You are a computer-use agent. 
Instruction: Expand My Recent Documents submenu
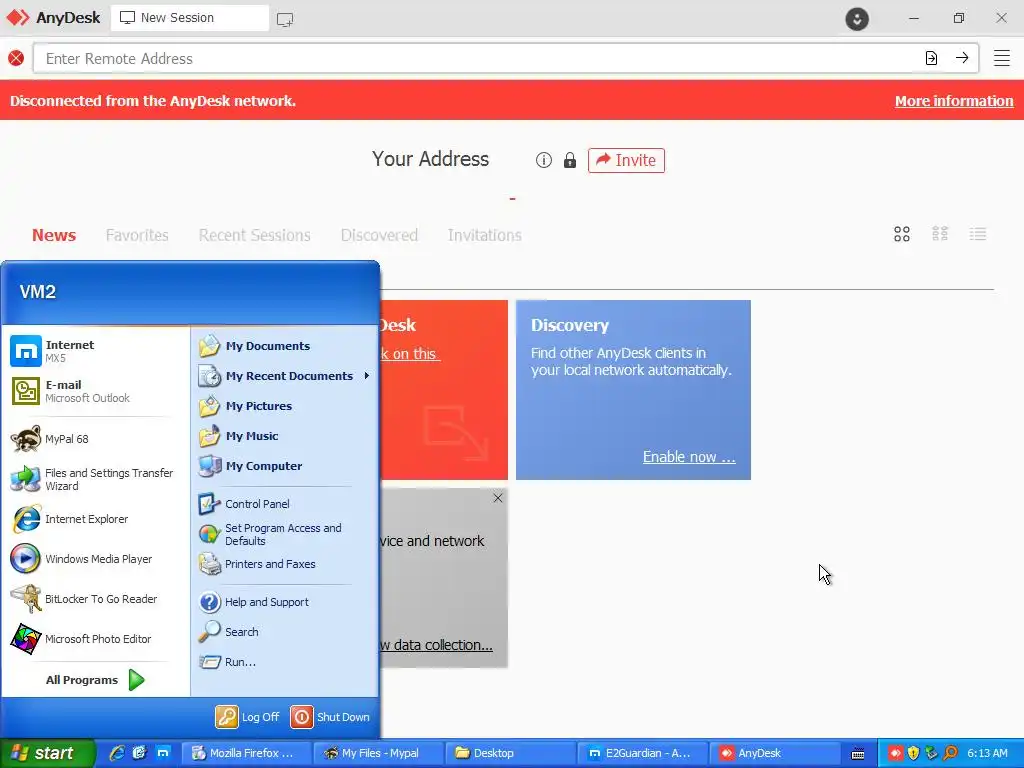pos(284,376)
